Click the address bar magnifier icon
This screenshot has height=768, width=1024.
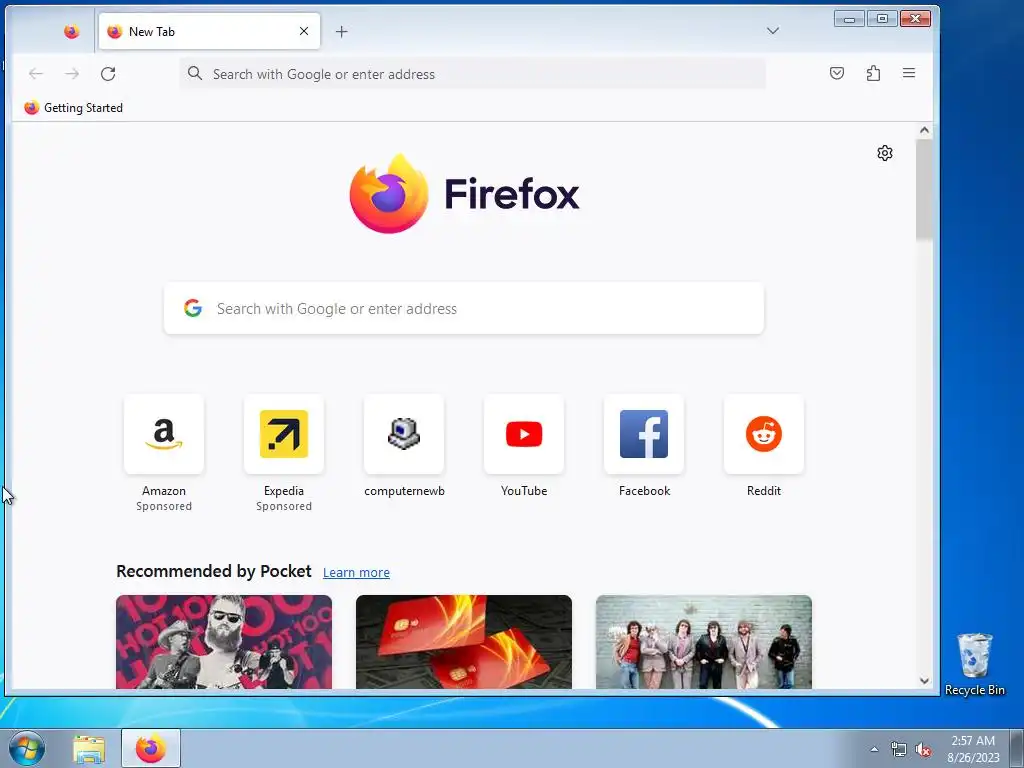(195, 73)
